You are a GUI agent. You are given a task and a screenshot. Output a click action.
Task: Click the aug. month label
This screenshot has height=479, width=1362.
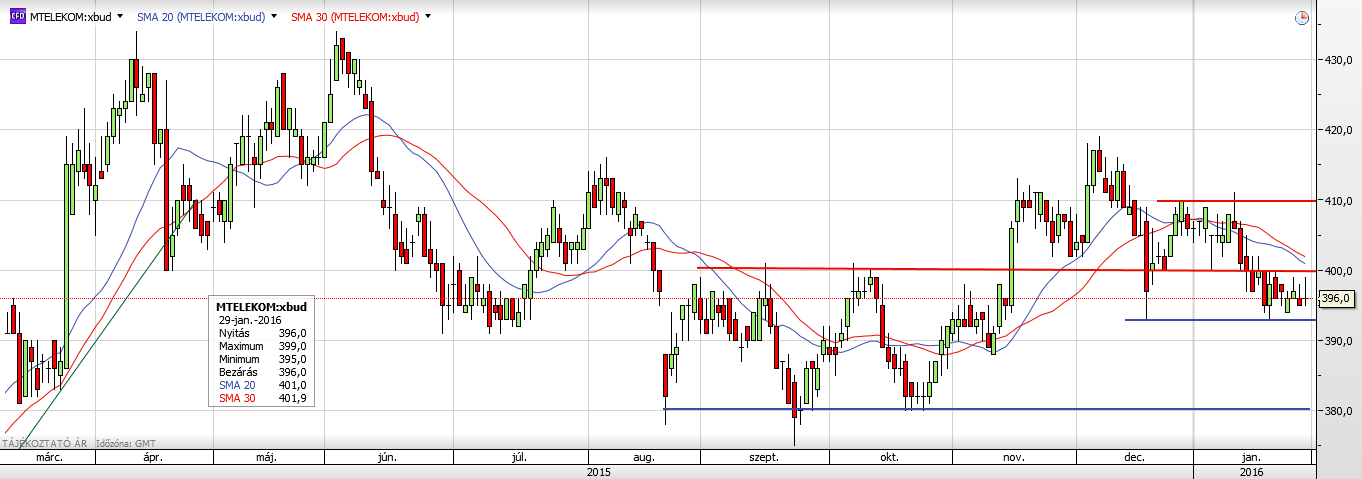click(x=644, y=458)
